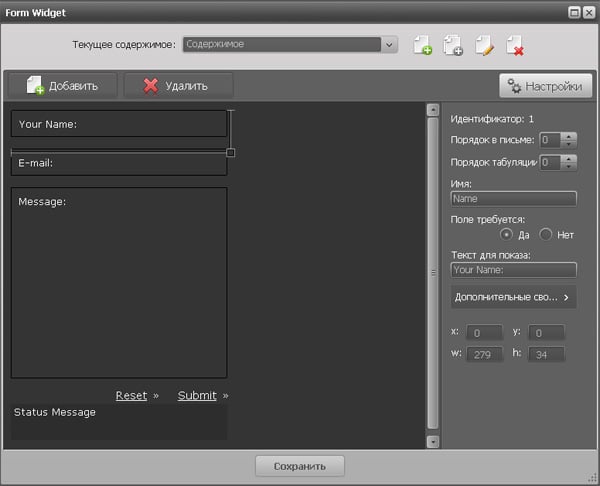This screenshot has width=600, height=486.
Task: Click the edit content pencil icon
Action: pyautogui.click(x=484, y=45)
